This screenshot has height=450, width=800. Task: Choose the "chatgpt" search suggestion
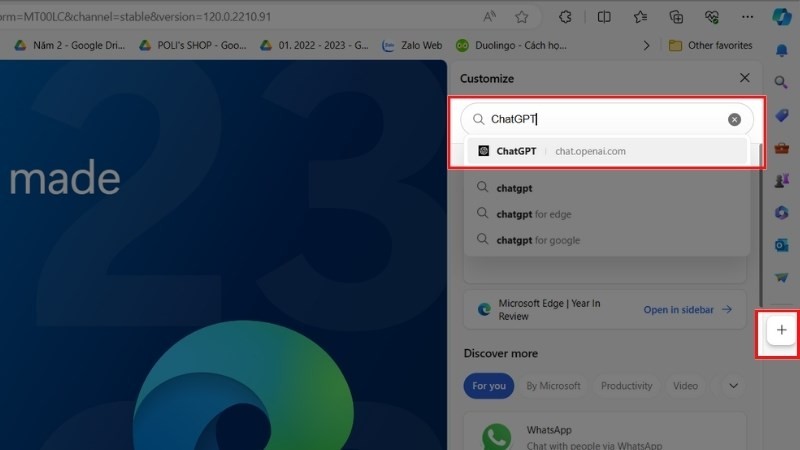tap(607, 188)
